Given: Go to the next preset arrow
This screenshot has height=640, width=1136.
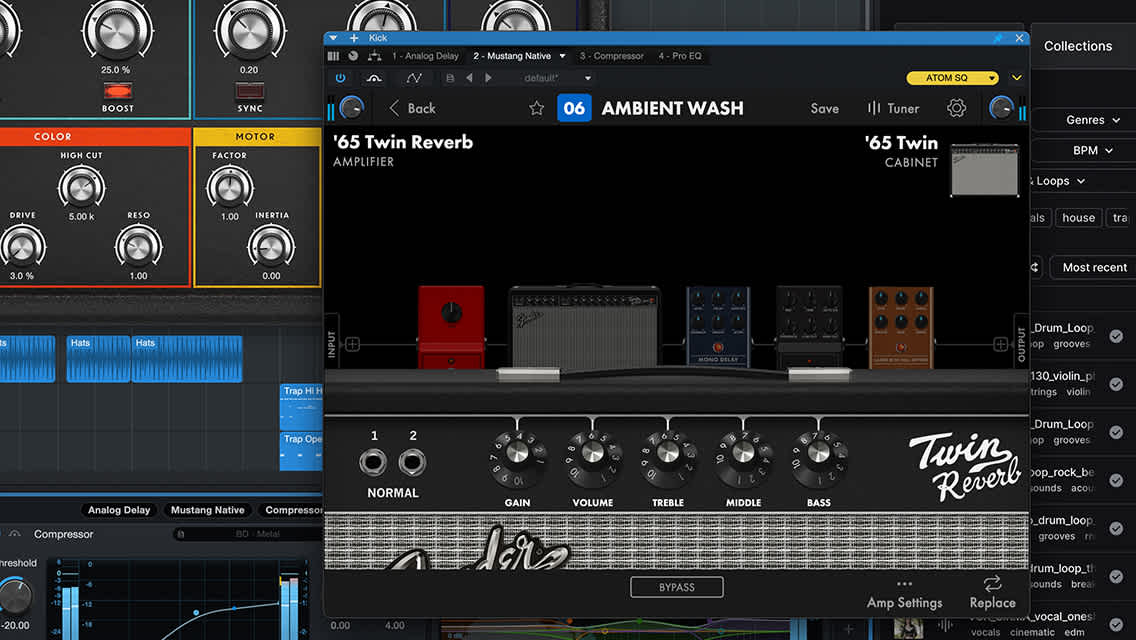Looking at the screenshot, I should click(488, 78).
